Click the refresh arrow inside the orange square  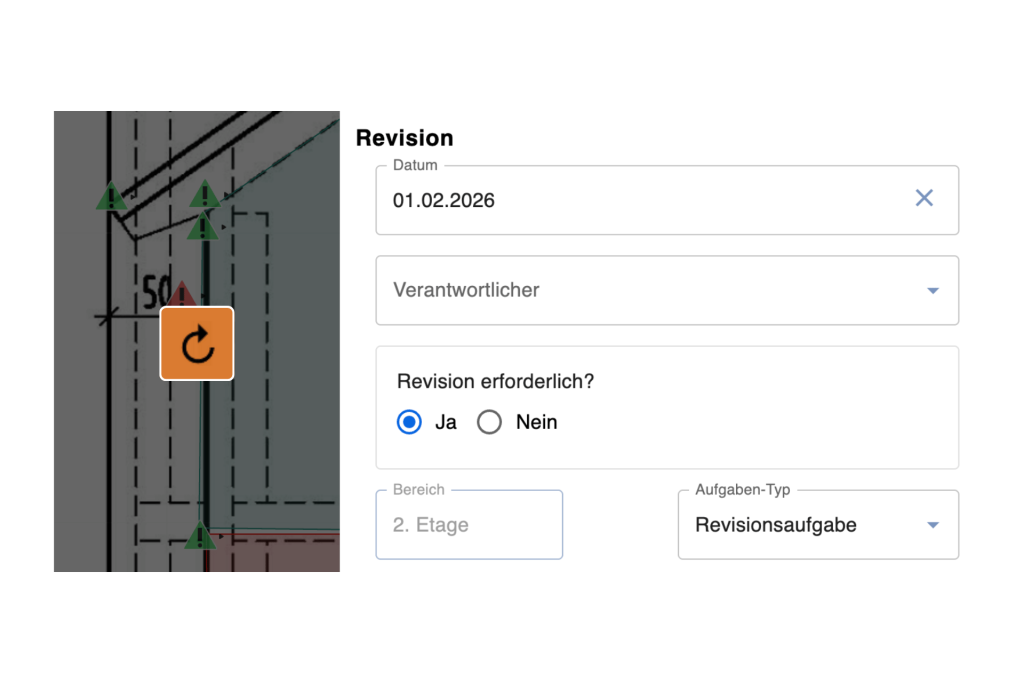196,343
